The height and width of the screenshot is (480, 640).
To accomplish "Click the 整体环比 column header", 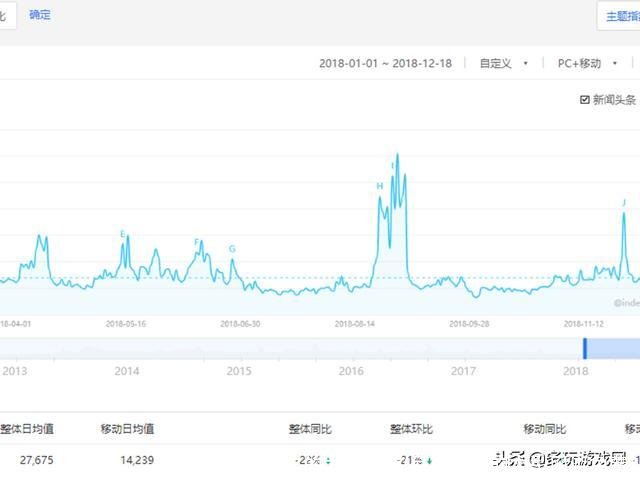I will click(x=411, y=429).
